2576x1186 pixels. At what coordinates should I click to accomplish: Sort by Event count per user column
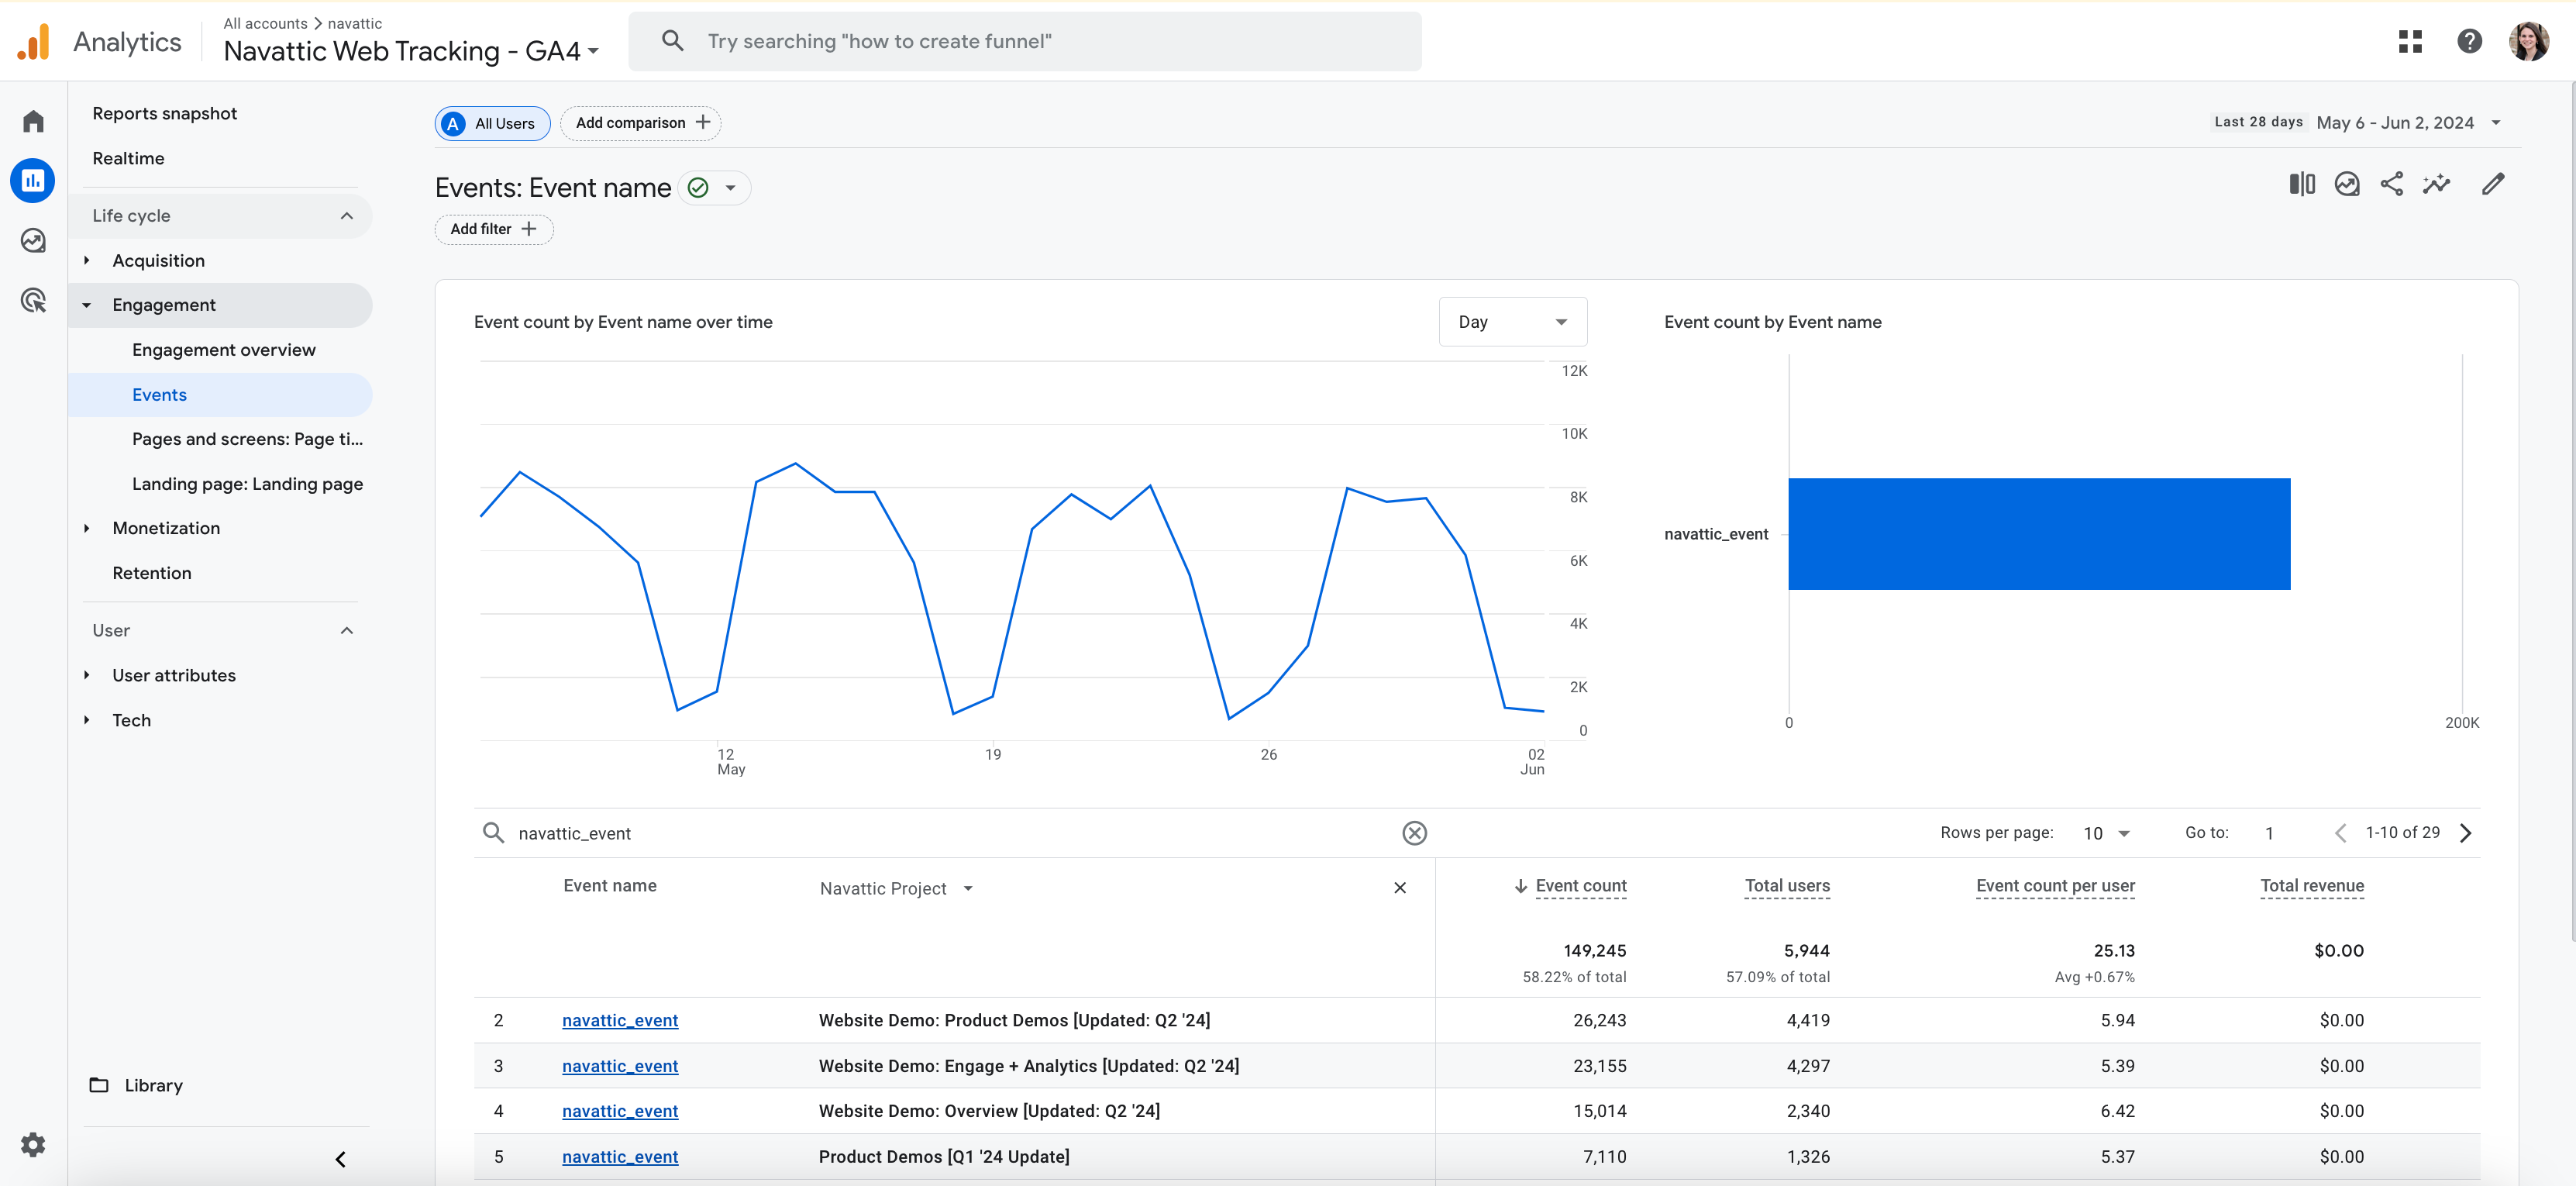click(x=2055, y=886)
